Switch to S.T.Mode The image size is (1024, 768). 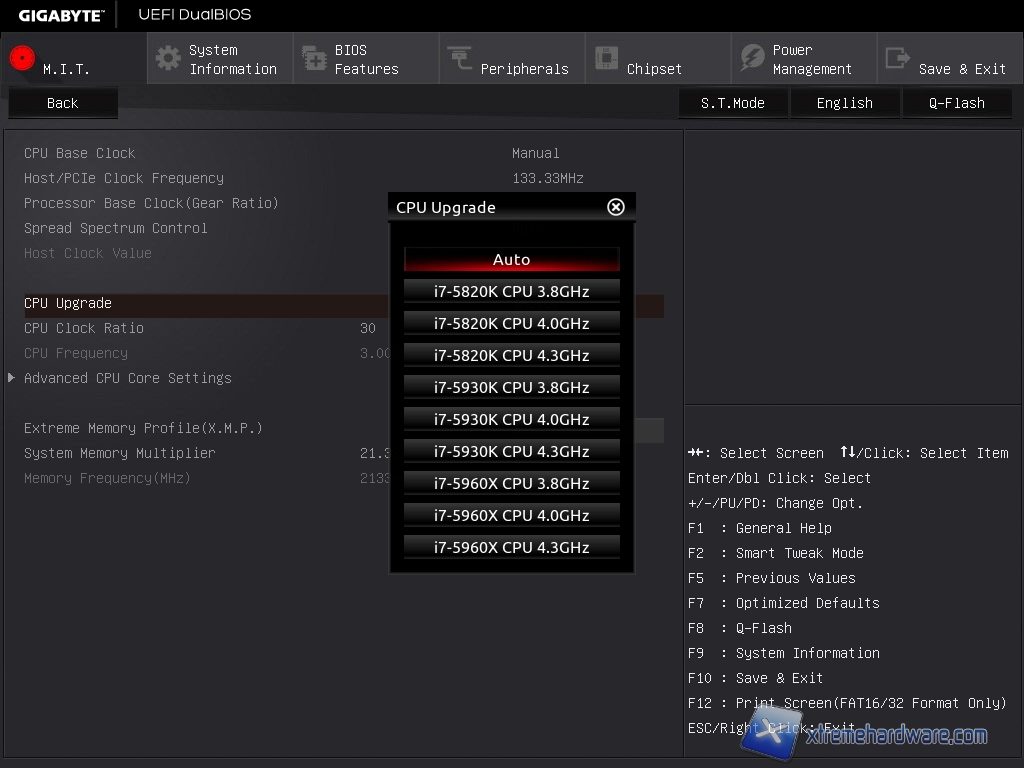[x=732, y=103]
